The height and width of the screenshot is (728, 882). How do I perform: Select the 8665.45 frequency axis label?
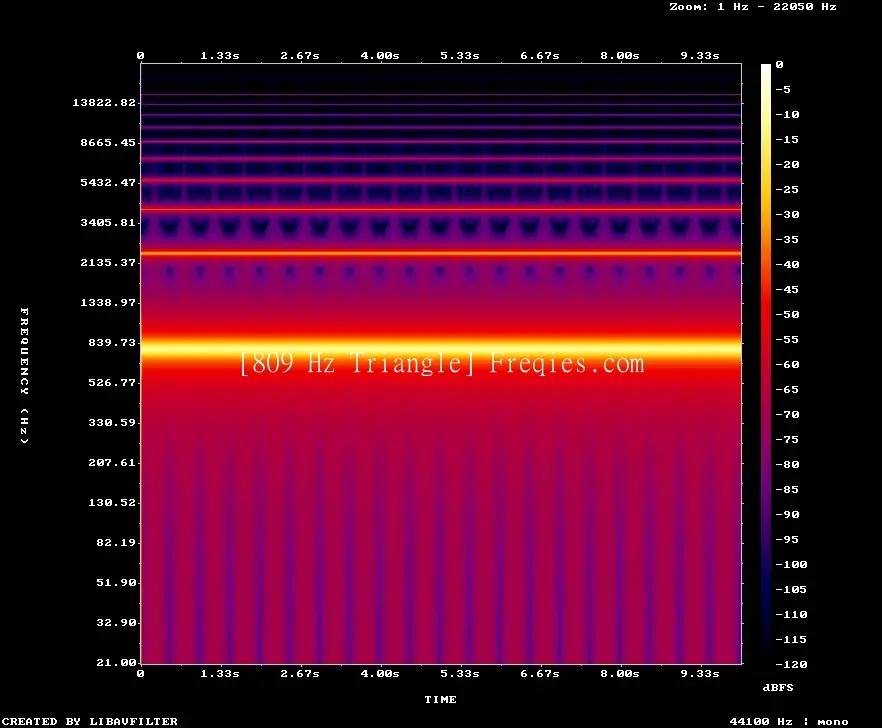point(108,142)
